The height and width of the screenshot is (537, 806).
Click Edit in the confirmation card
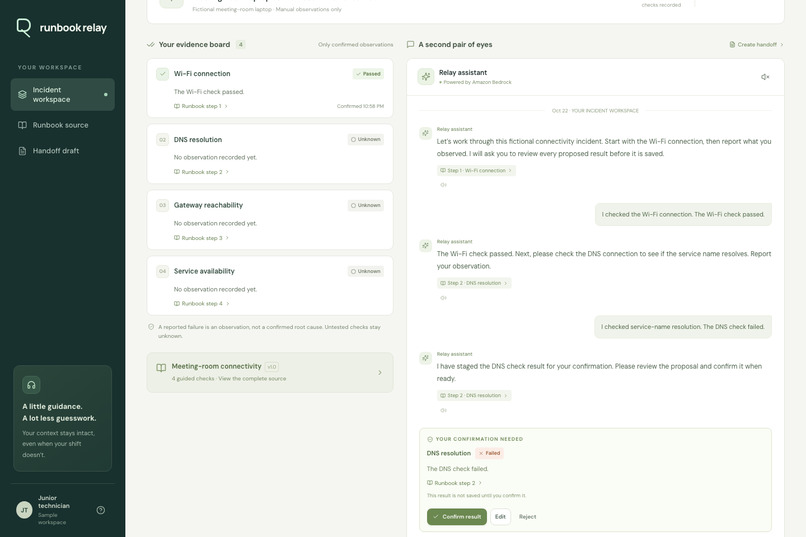click(500, 517)
